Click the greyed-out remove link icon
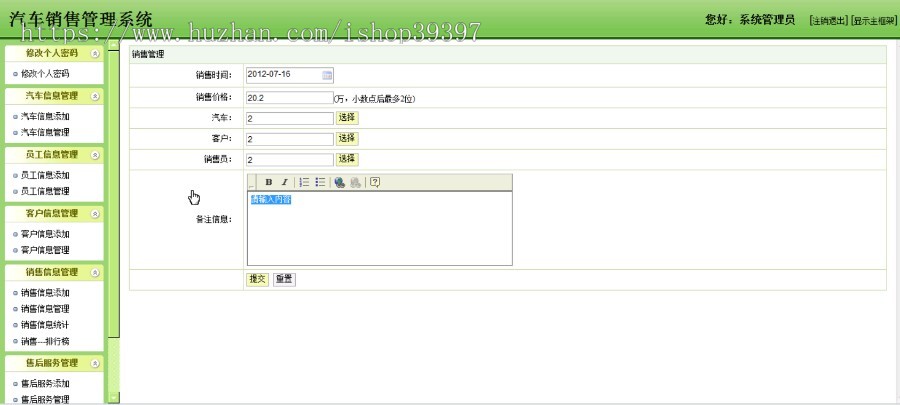Image resolution: width=900 pixels, height=405 pixels. click(356, 182)
